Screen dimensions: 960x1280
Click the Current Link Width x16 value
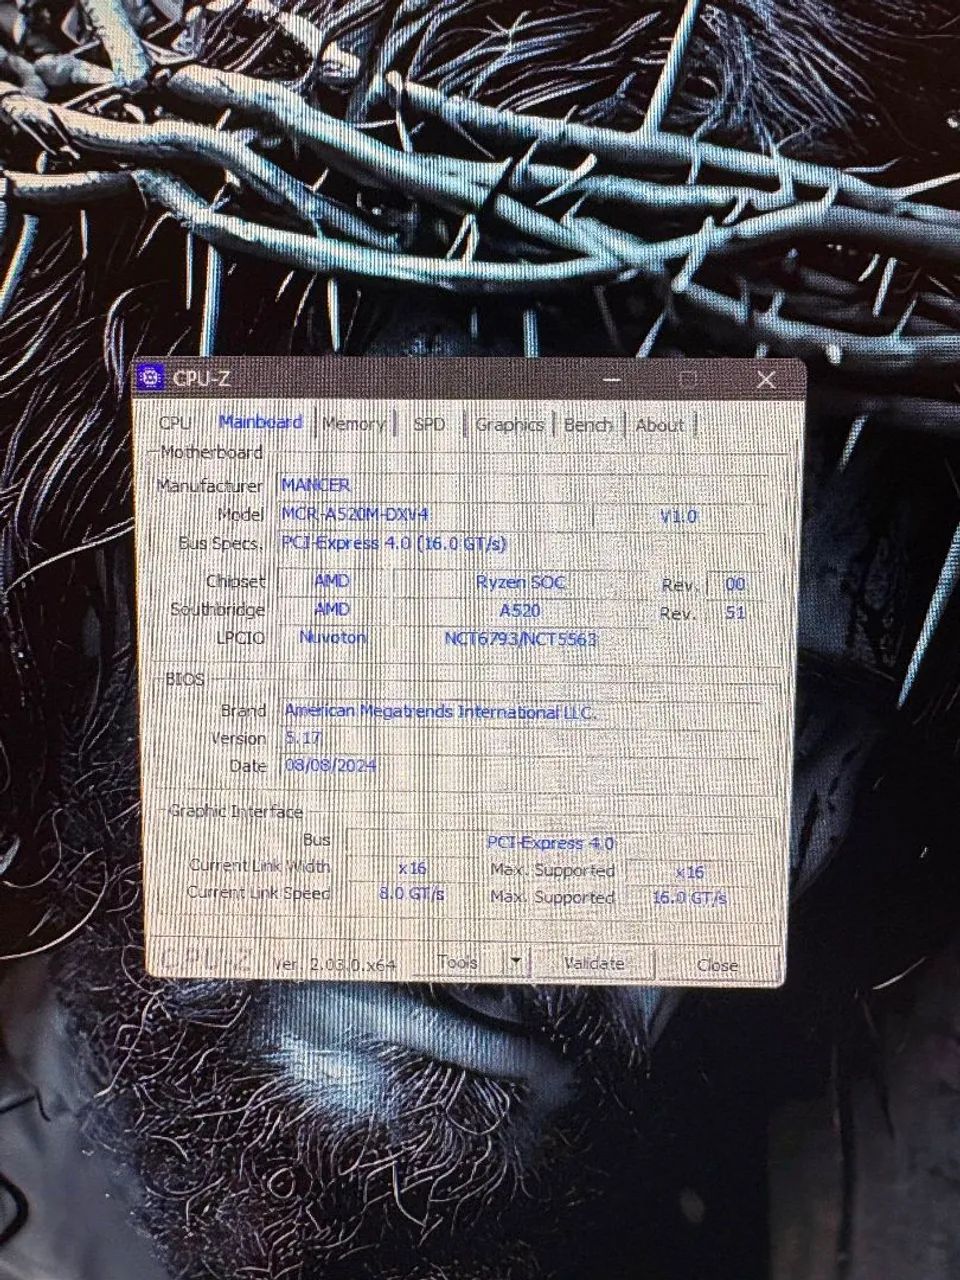click(x=412, y=868)
